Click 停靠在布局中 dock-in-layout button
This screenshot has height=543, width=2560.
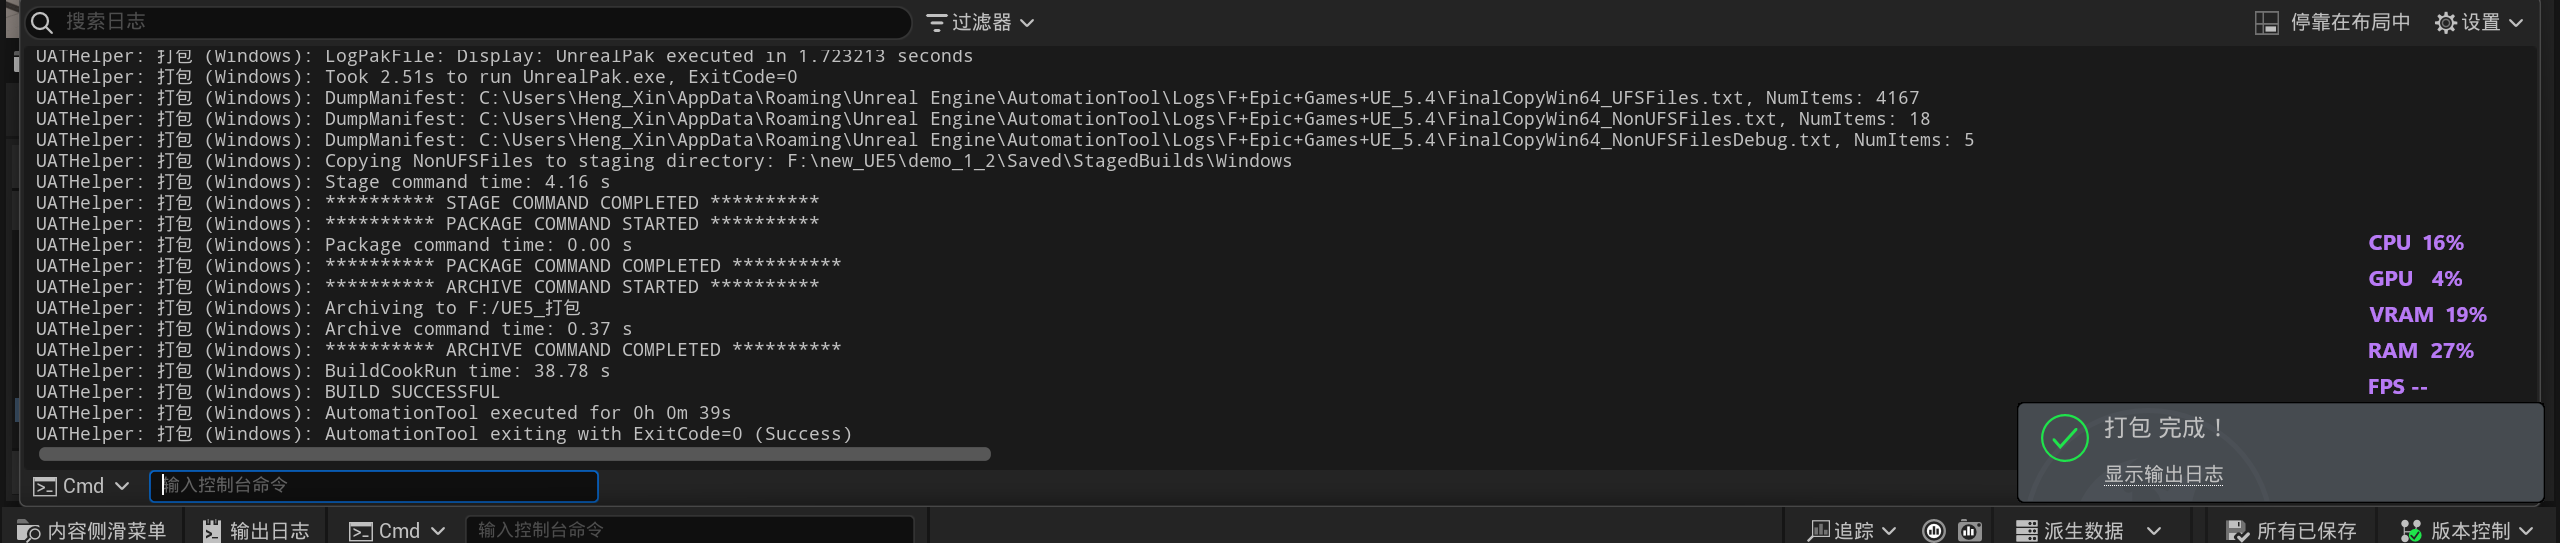pos(2333,22)
